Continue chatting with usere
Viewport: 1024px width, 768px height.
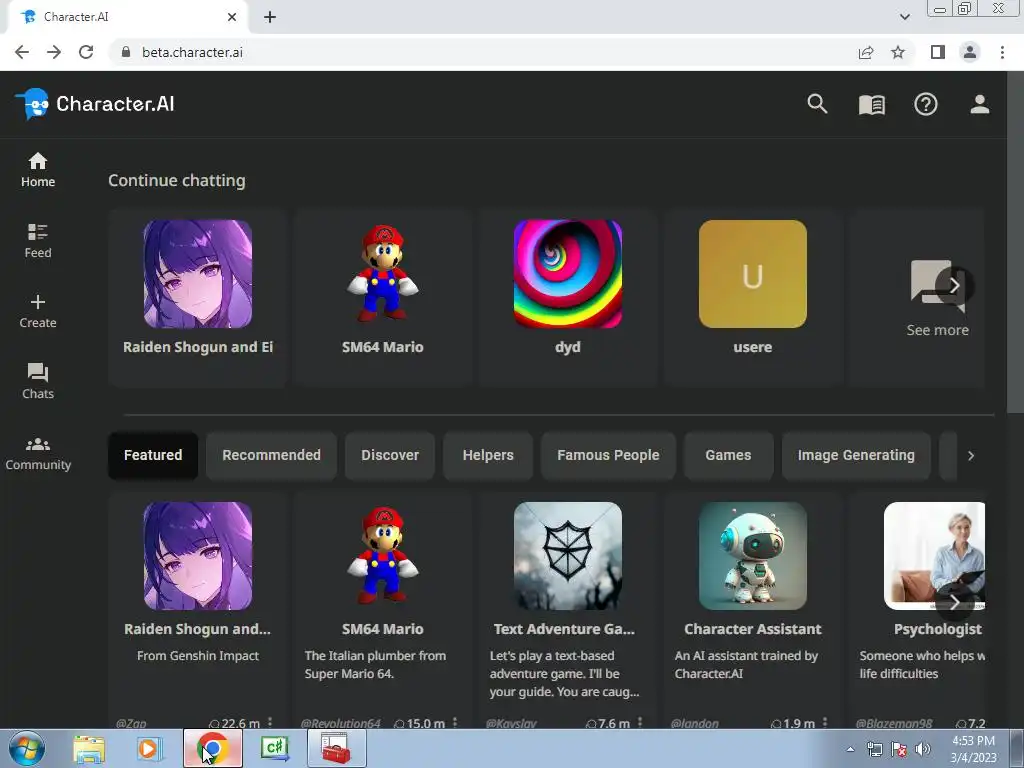[x=752, y=298]
